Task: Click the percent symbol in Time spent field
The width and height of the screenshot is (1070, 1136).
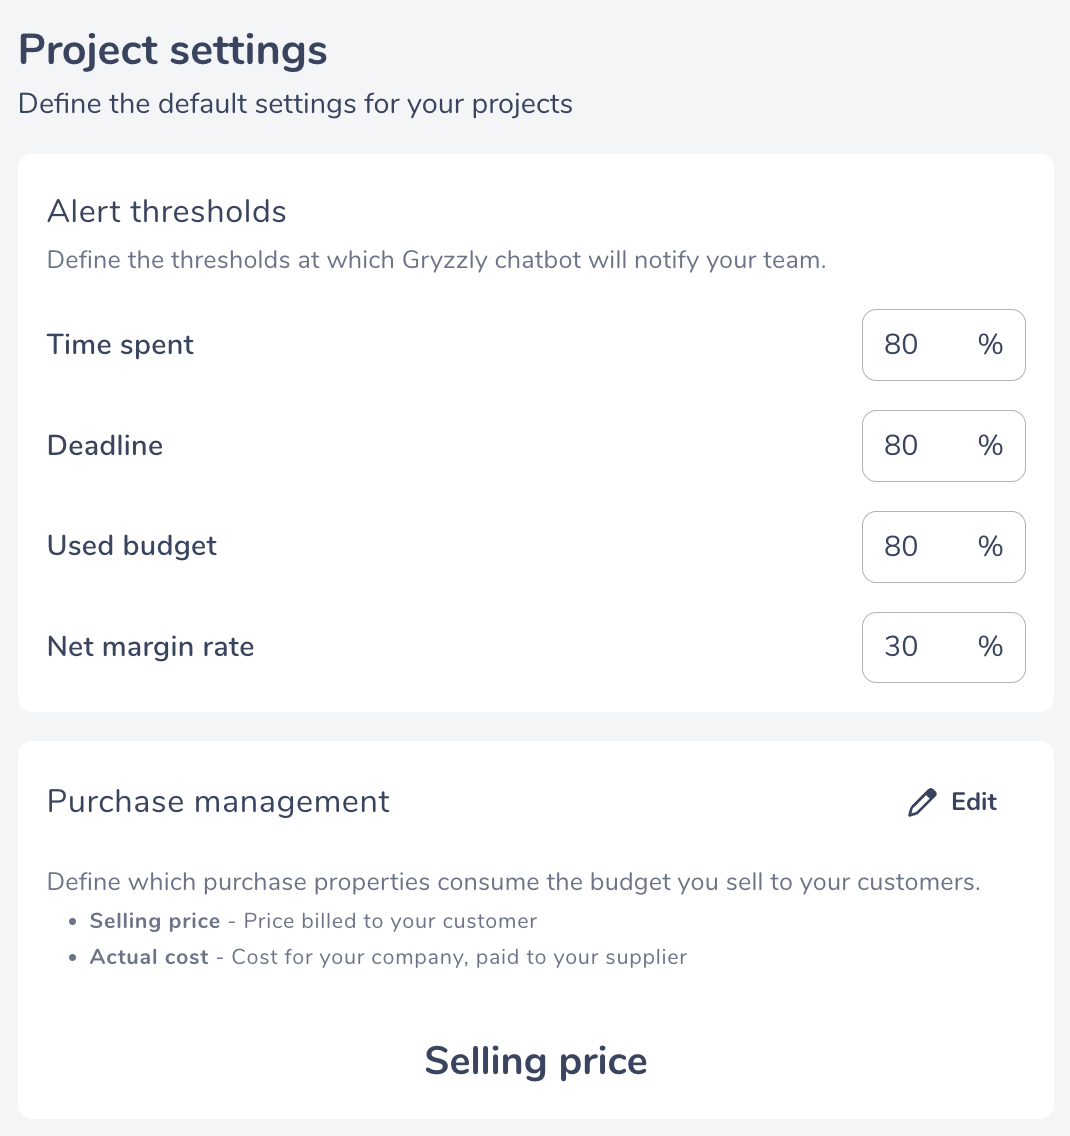Action: point(990,345)
